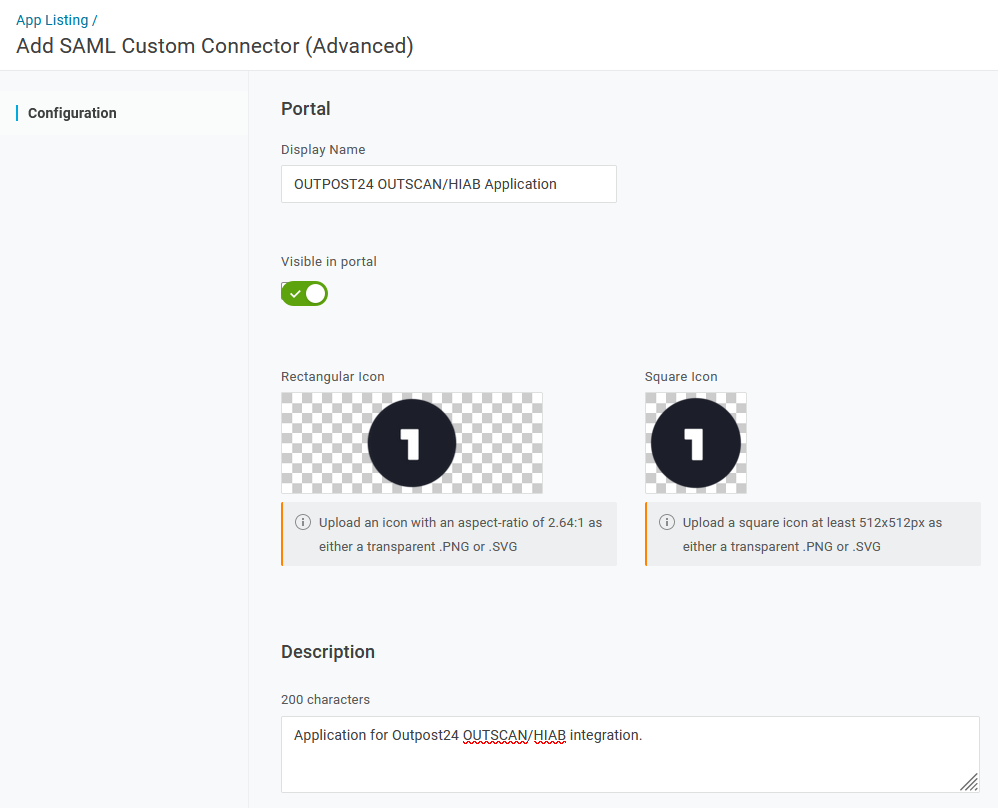Click the Square Icon label
Image resolution: width=998 pixels, height=808 pixels.
(681, 377)
